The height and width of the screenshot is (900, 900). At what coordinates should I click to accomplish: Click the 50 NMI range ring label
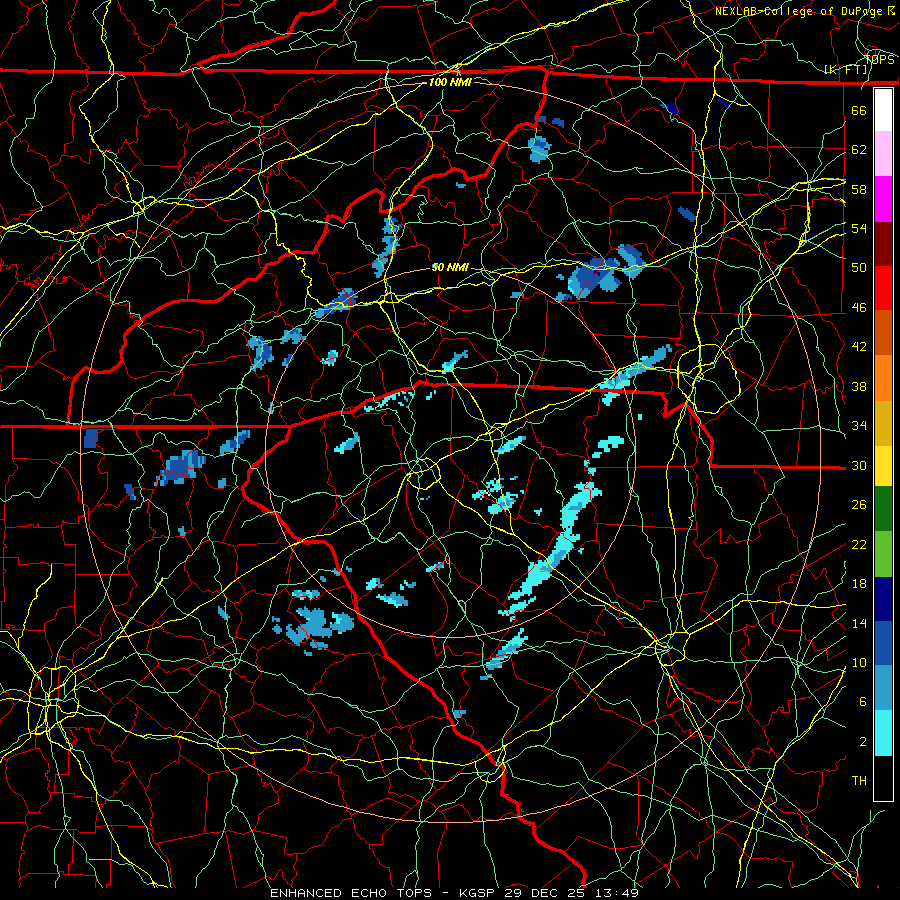(450, 267)
